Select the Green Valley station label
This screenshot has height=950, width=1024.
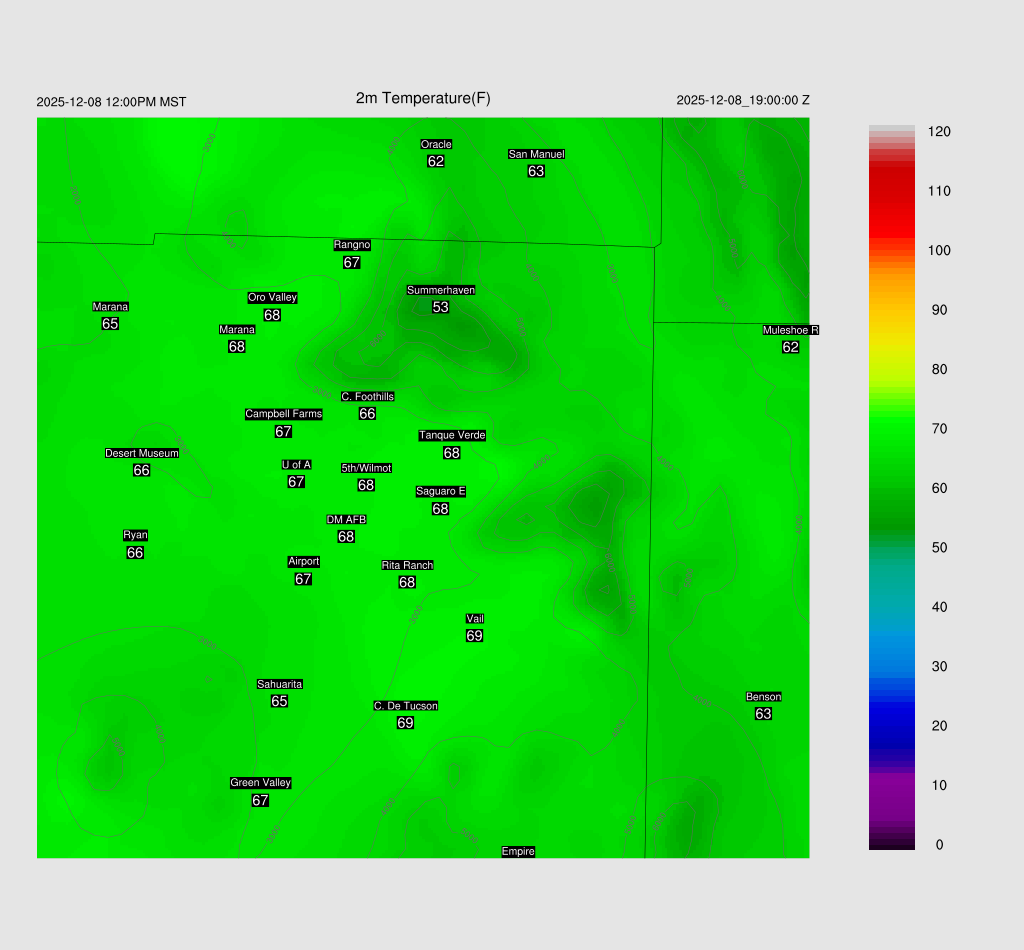[x=260, y=783]
